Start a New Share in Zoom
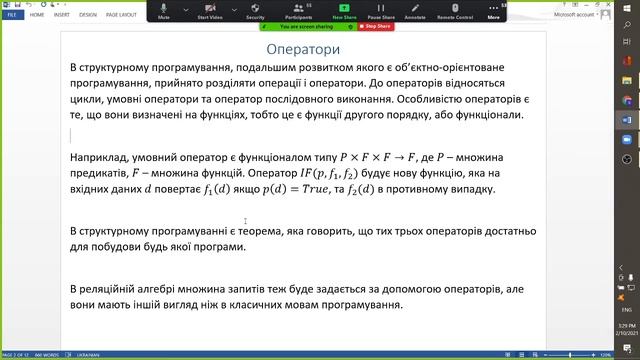This screenshot has height=360, width=640. 344,11
